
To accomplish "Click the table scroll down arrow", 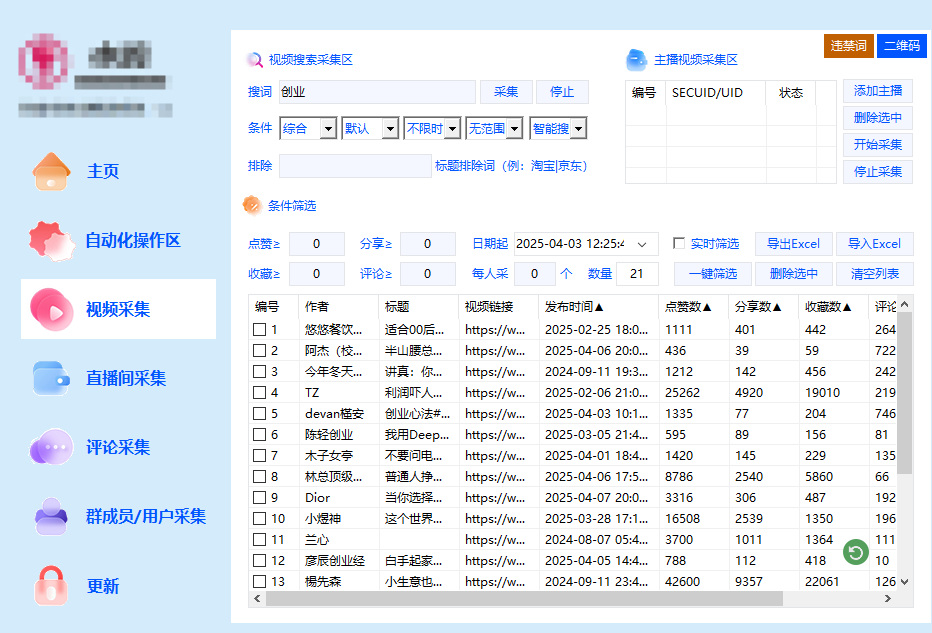I will [904, 582].
